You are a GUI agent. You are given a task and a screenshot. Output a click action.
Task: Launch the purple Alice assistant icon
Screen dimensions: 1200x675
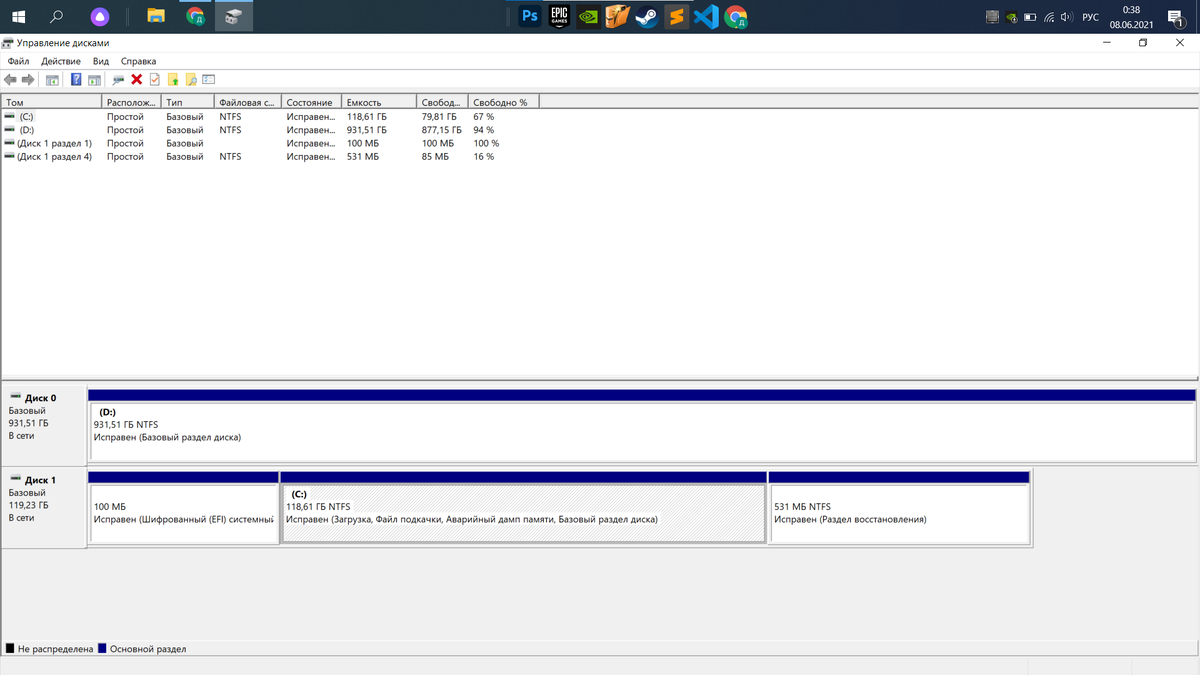tap(99, 16)
